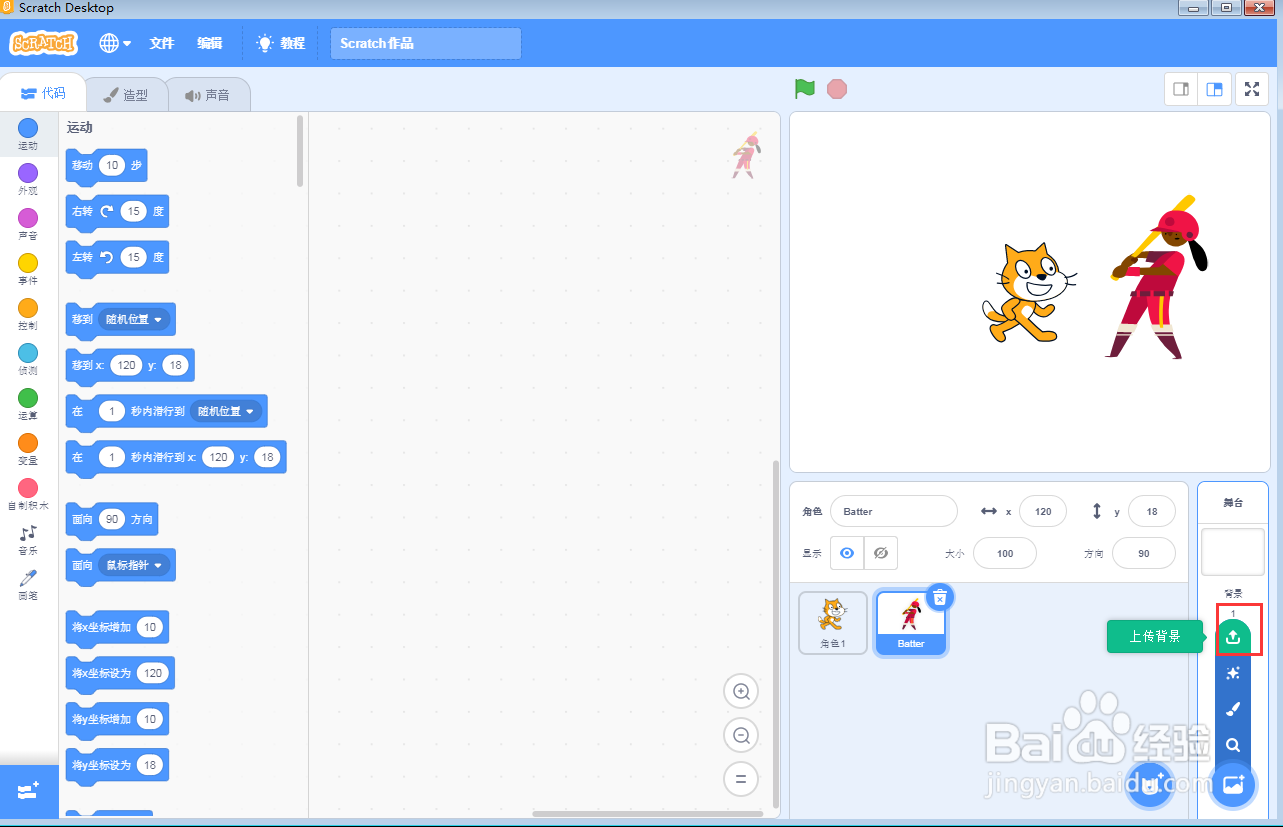Click the 方向 direction field 90
This screenshot has height=827, width=1283.
click(x=1144, y=553)
